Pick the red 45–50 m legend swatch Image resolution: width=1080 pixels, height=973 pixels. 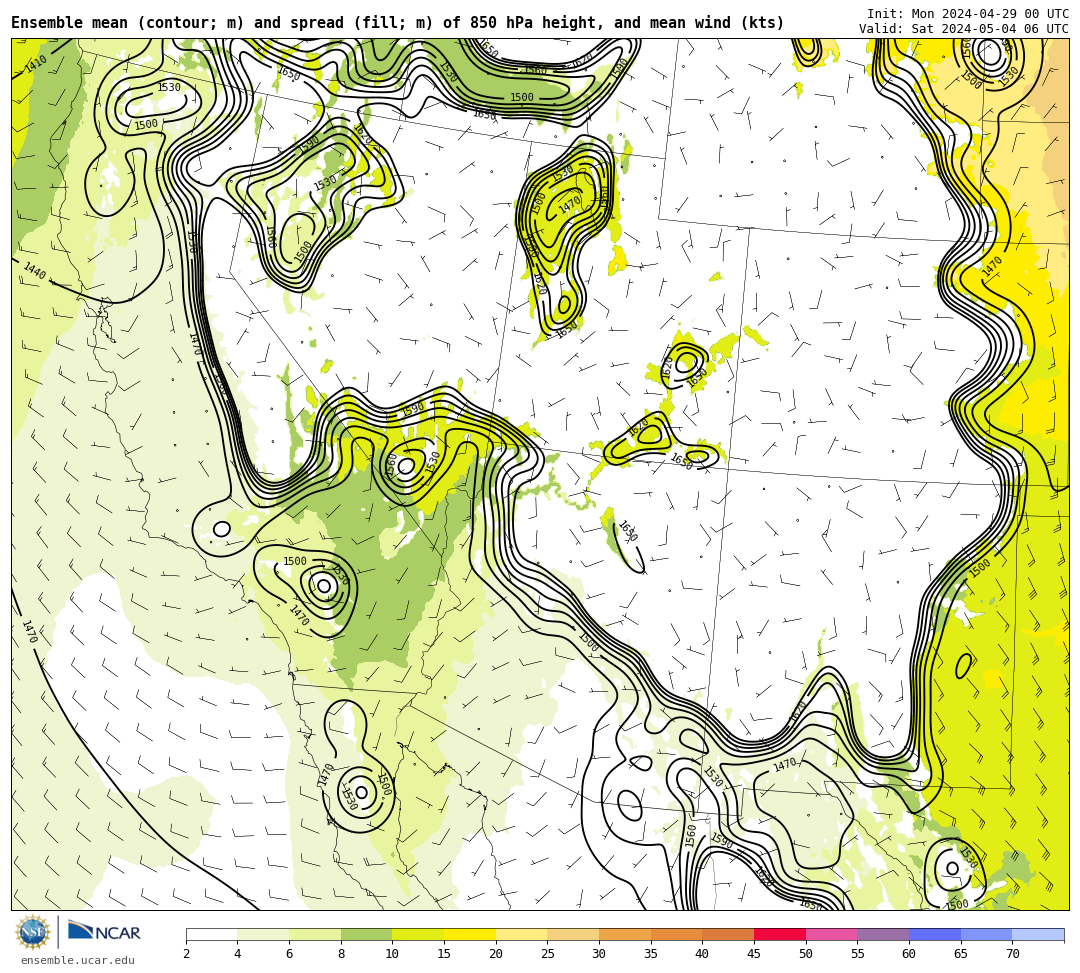(x=780, y=934)
